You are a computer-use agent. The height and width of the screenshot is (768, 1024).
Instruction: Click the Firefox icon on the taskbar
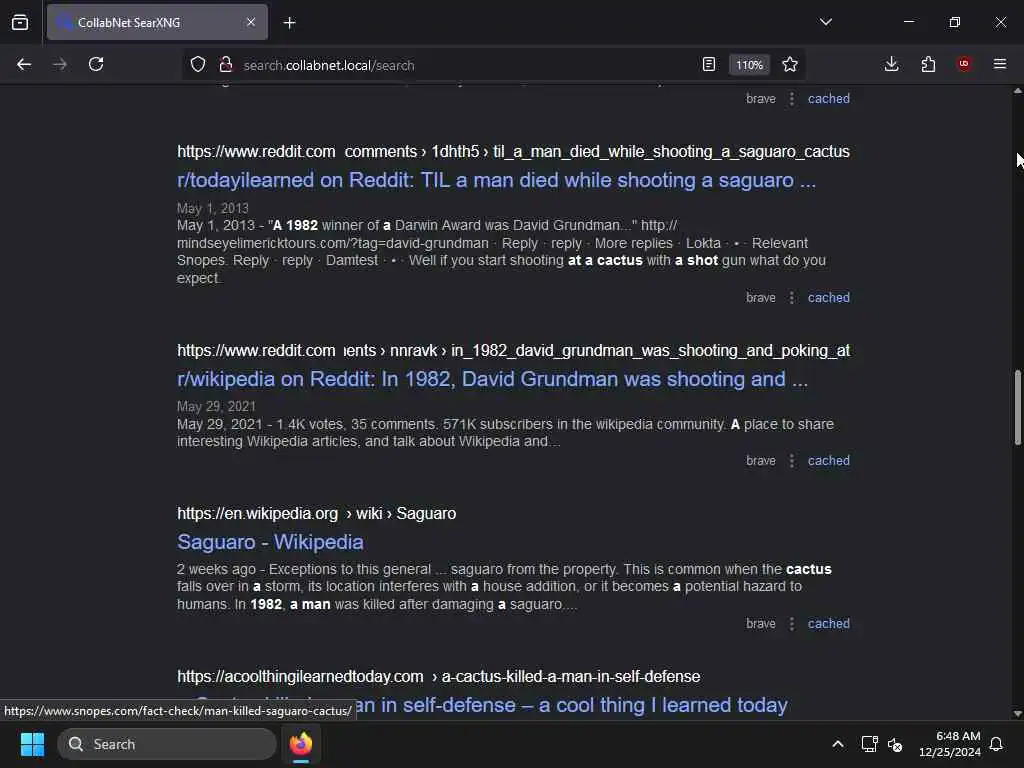point(300,744)
